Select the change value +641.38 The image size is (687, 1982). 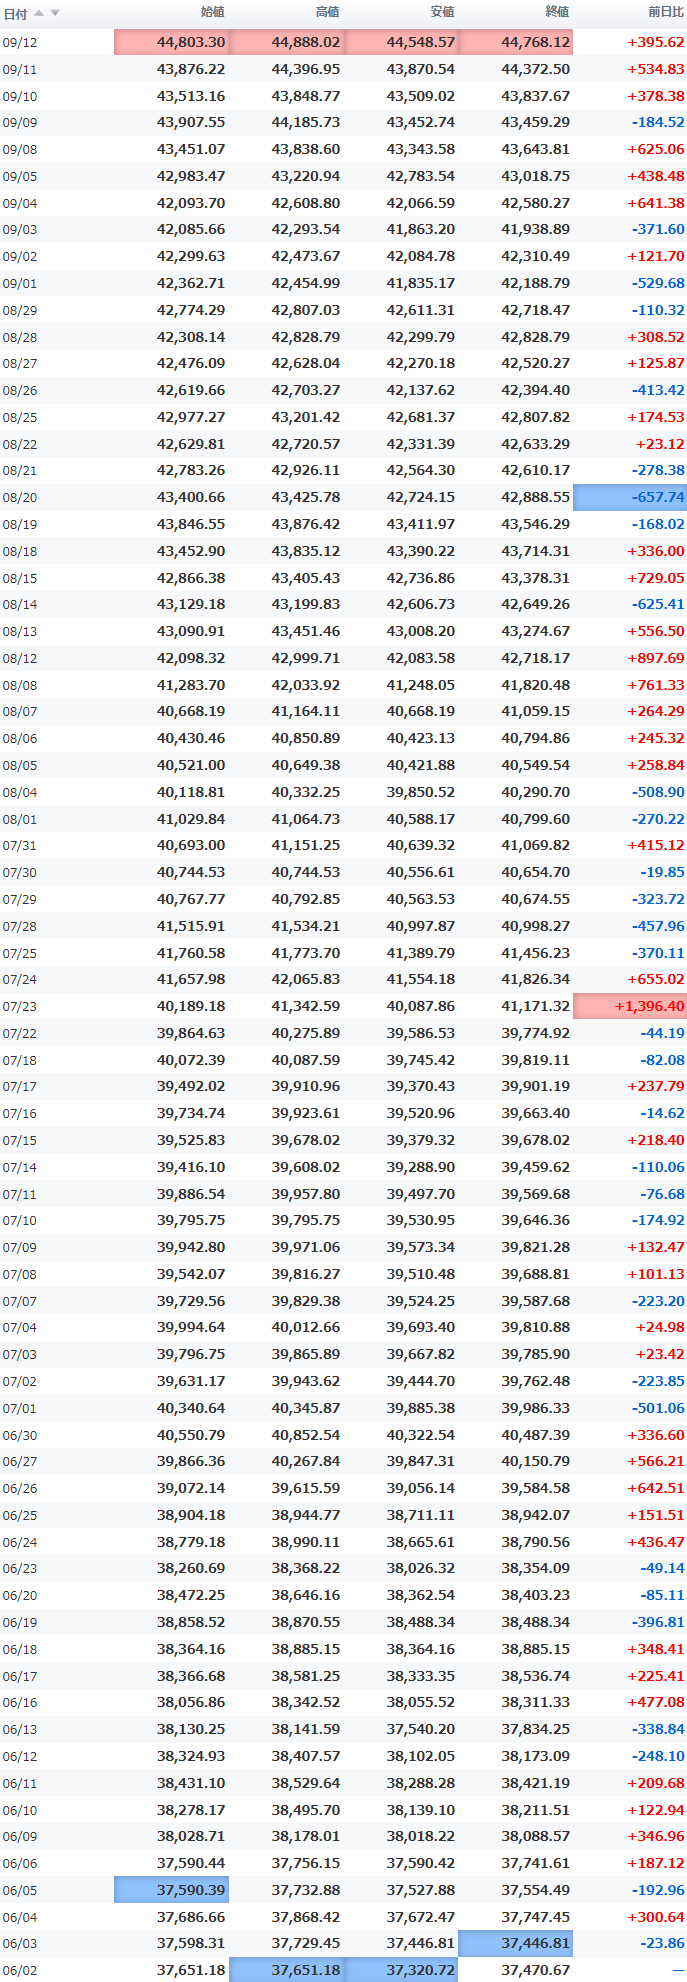(656, 203)
